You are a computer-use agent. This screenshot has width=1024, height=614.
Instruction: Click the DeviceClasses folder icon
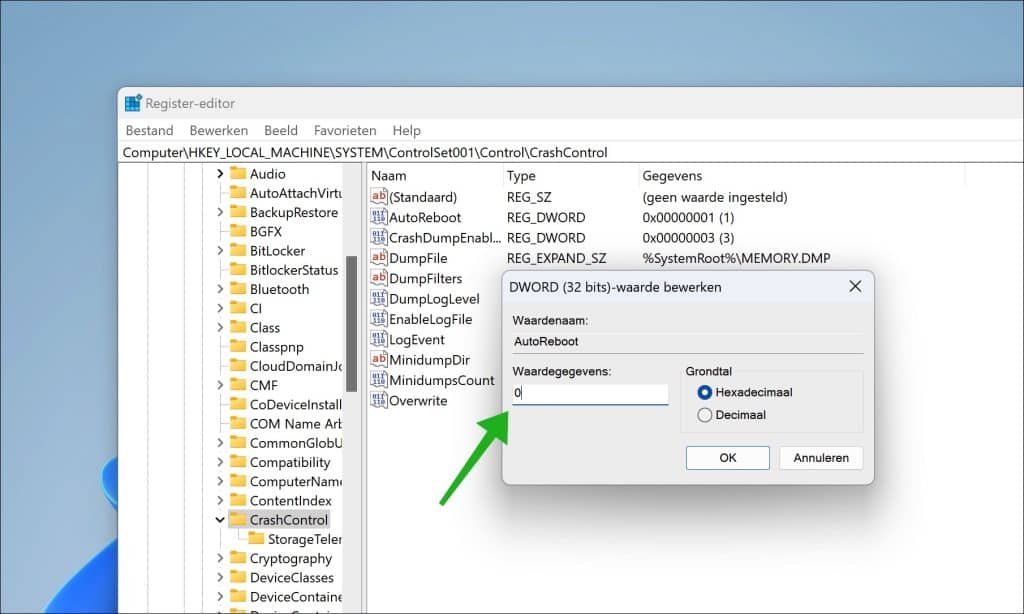238,577
